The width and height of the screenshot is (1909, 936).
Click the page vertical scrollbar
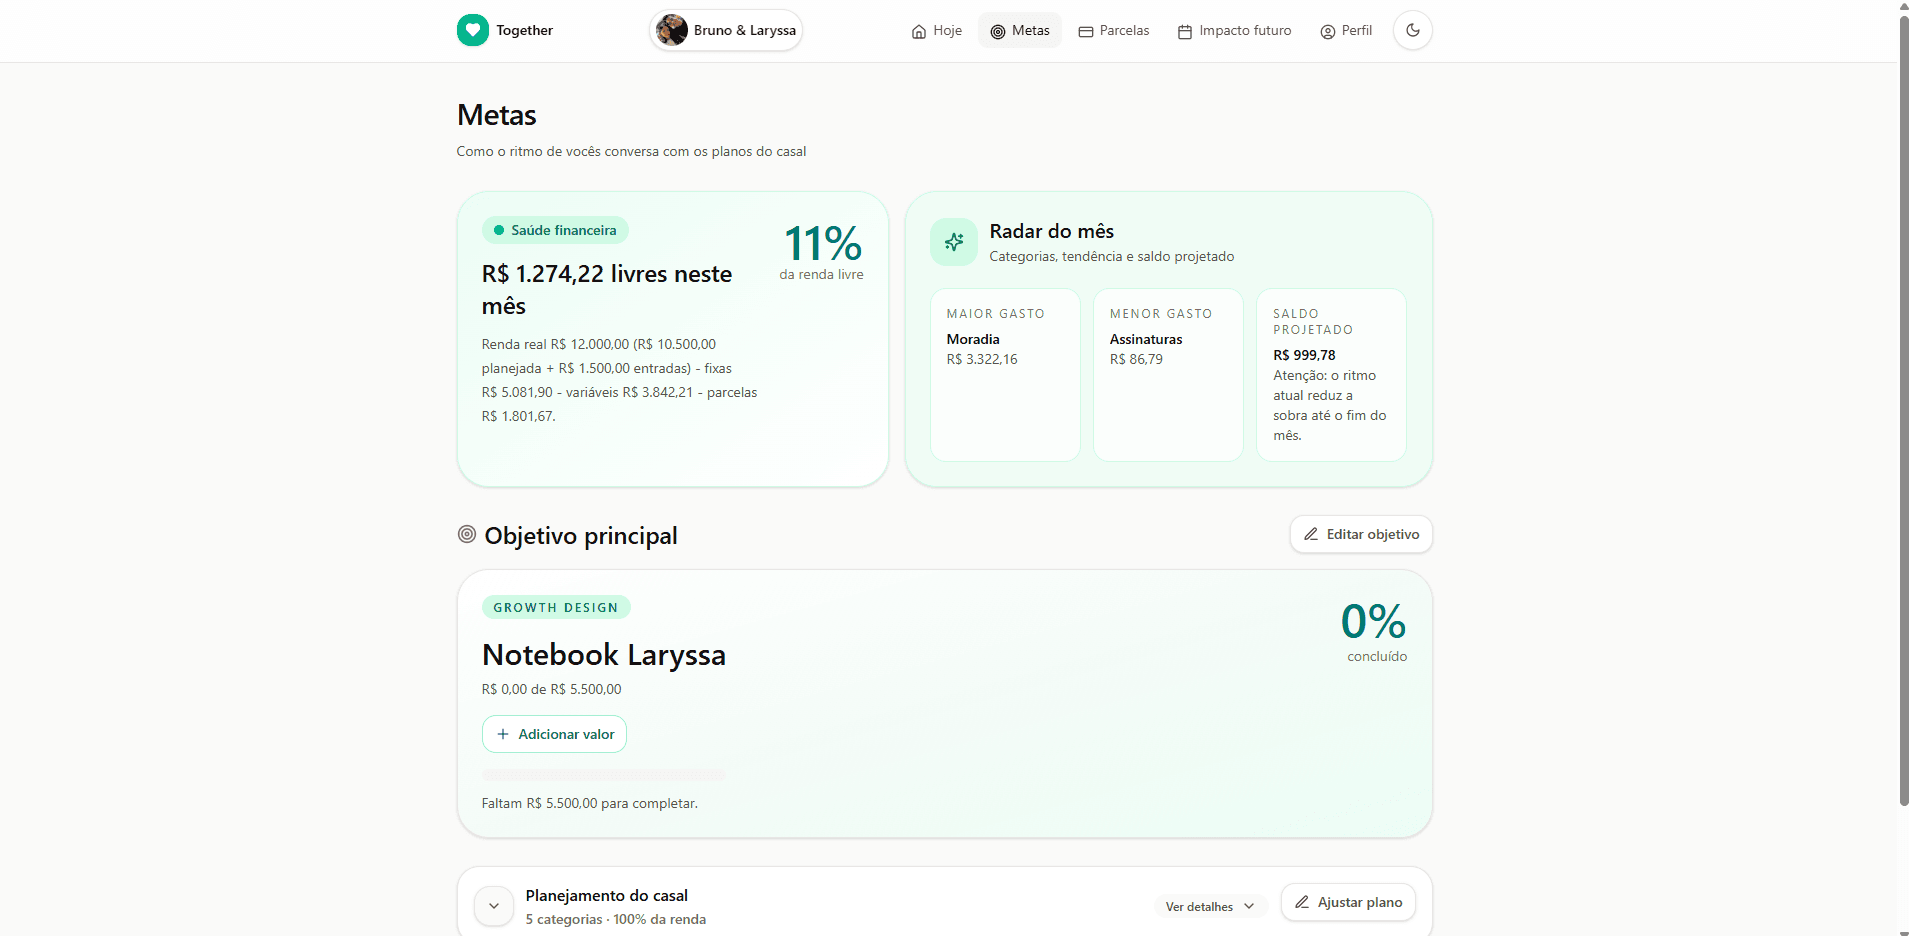[1903, 410]
